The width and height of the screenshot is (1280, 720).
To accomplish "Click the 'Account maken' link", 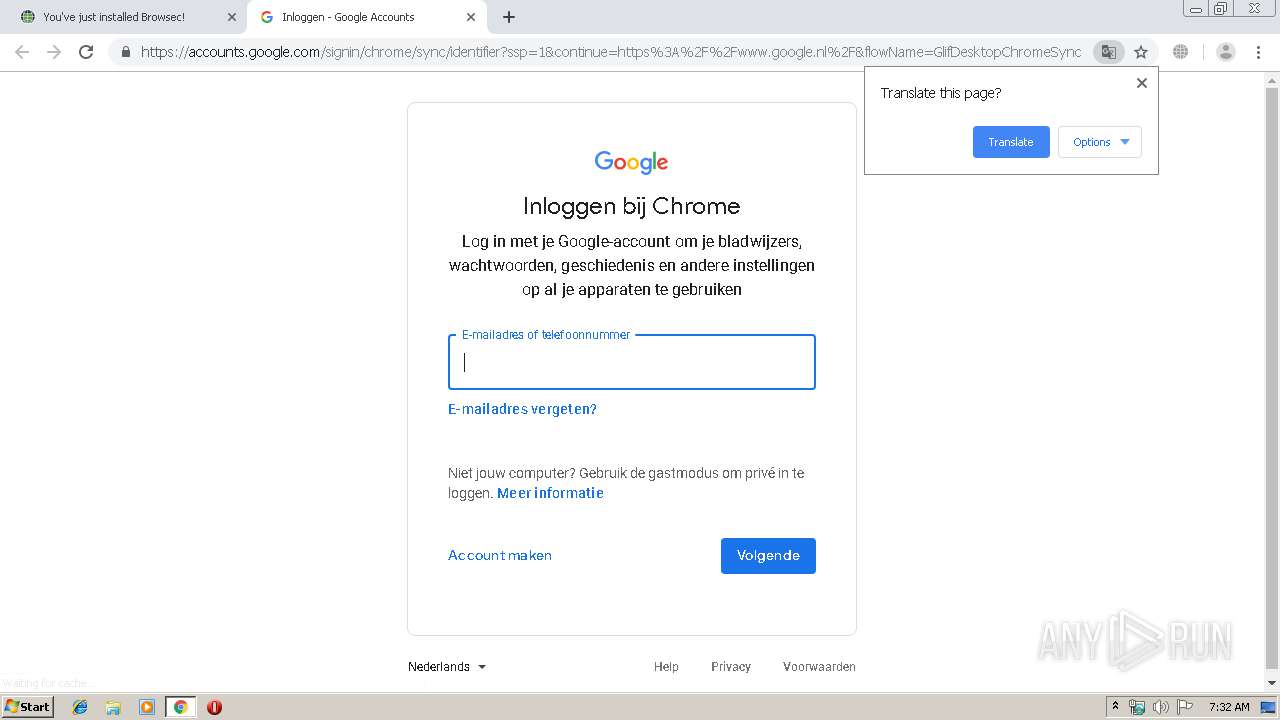I will click(x=500, y=555).
